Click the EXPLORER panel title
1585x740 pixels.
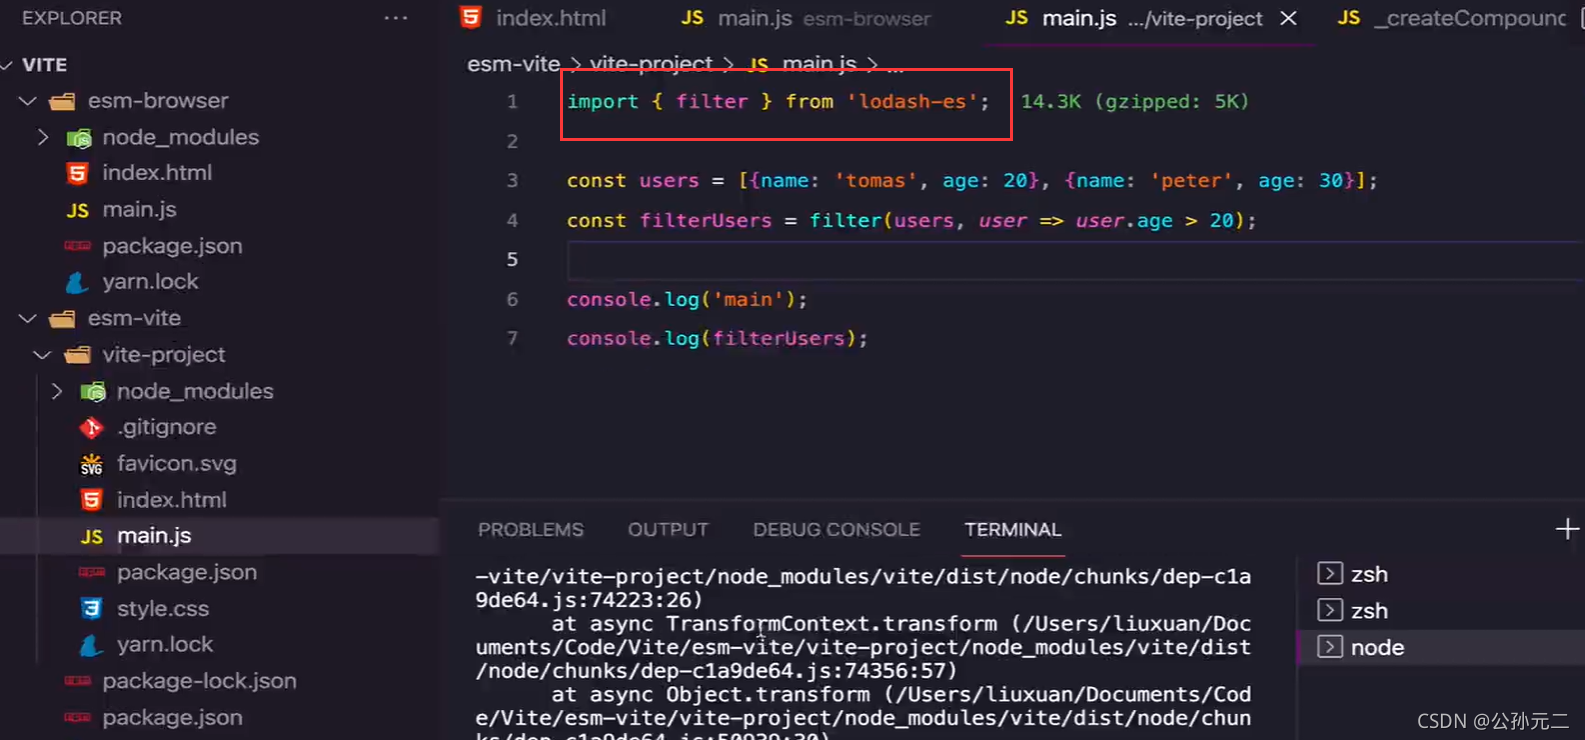coord(72,18)
